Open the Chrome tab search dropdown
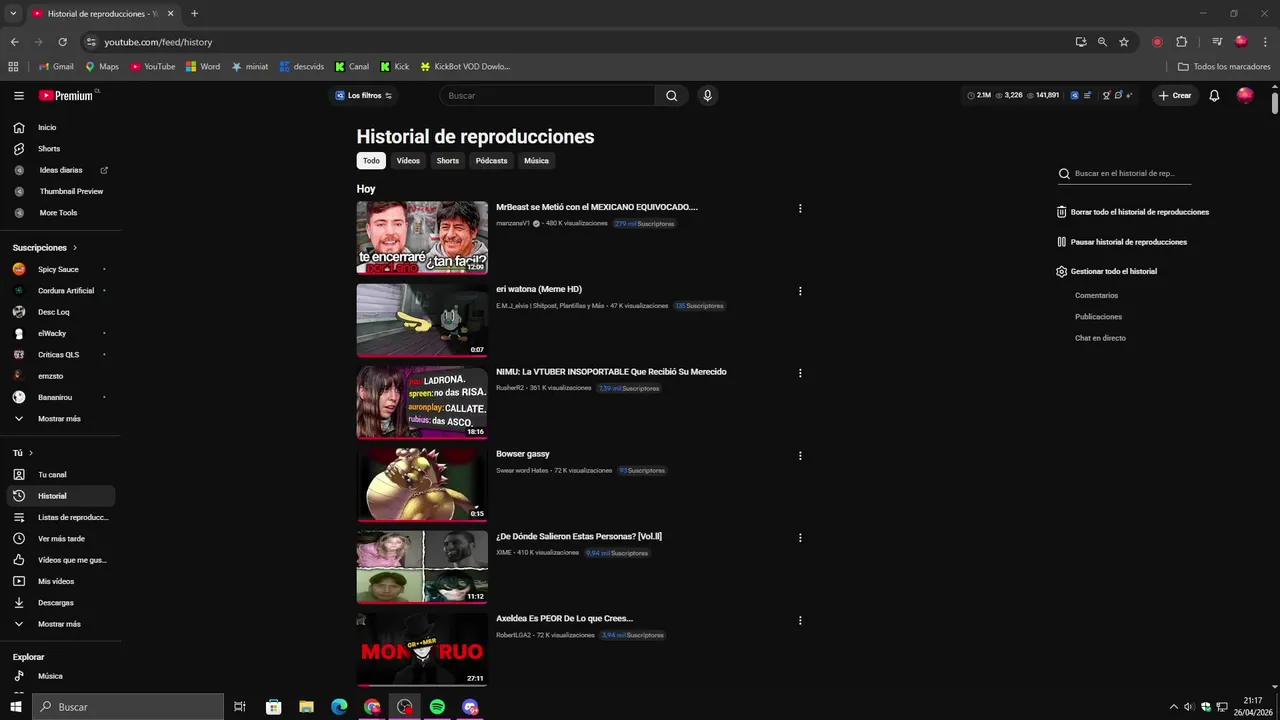The image size is (1280, 720). click(x=13, y=14)
